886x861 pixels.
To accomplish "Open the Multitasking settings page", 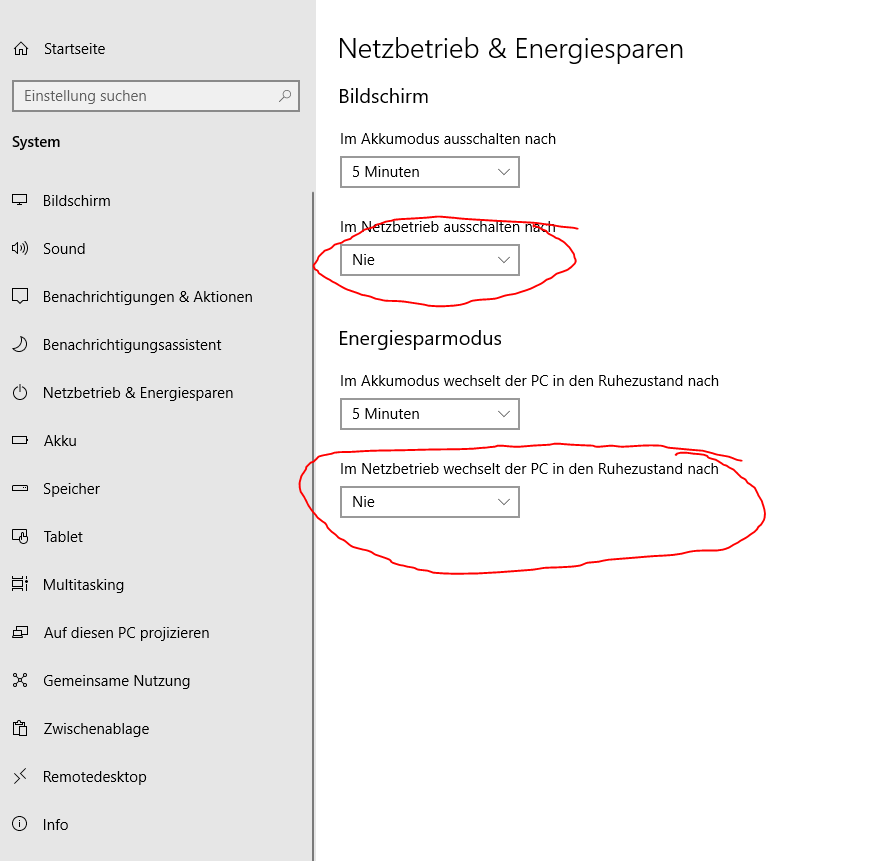I will (x=84, y=585).
